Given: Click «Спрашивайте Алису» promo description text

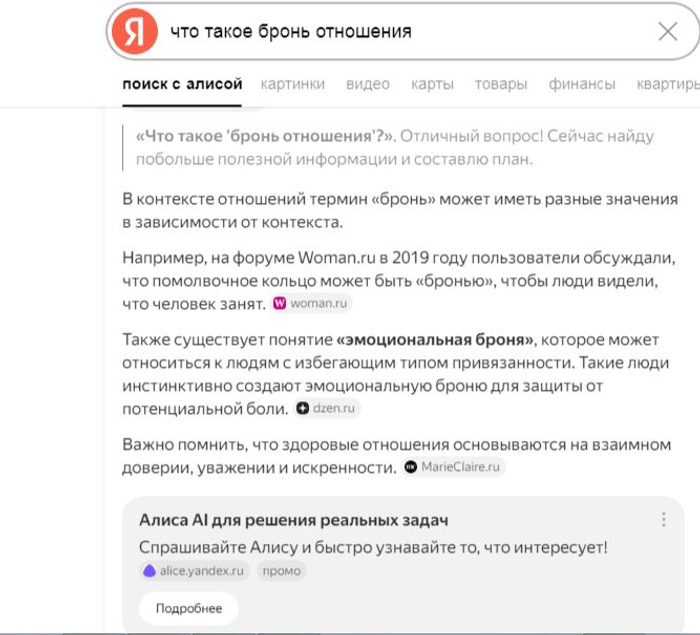Looking at the screenshot, I should (372, 547).
